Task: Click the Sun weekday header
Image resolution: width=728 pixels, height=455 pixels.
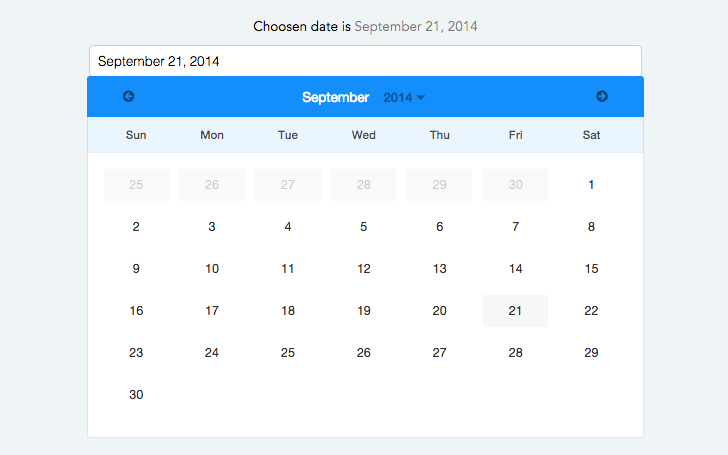Action: [136, 135]
